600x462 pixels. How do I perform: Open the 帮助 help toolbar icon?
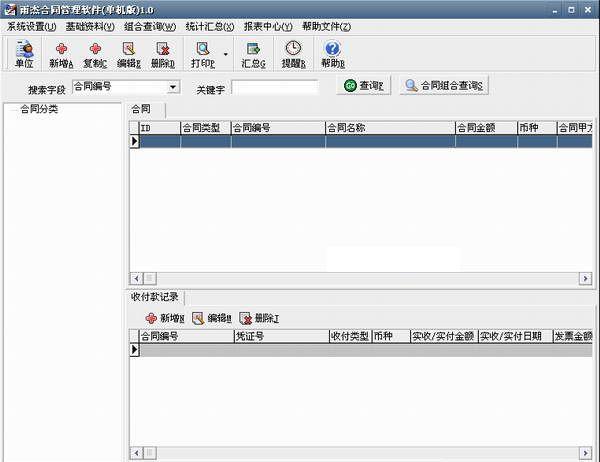coord(332,53)
